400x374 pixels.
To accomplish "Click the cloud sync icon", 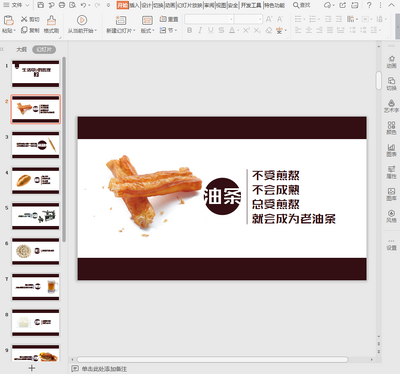I will [x=327, y=5].
